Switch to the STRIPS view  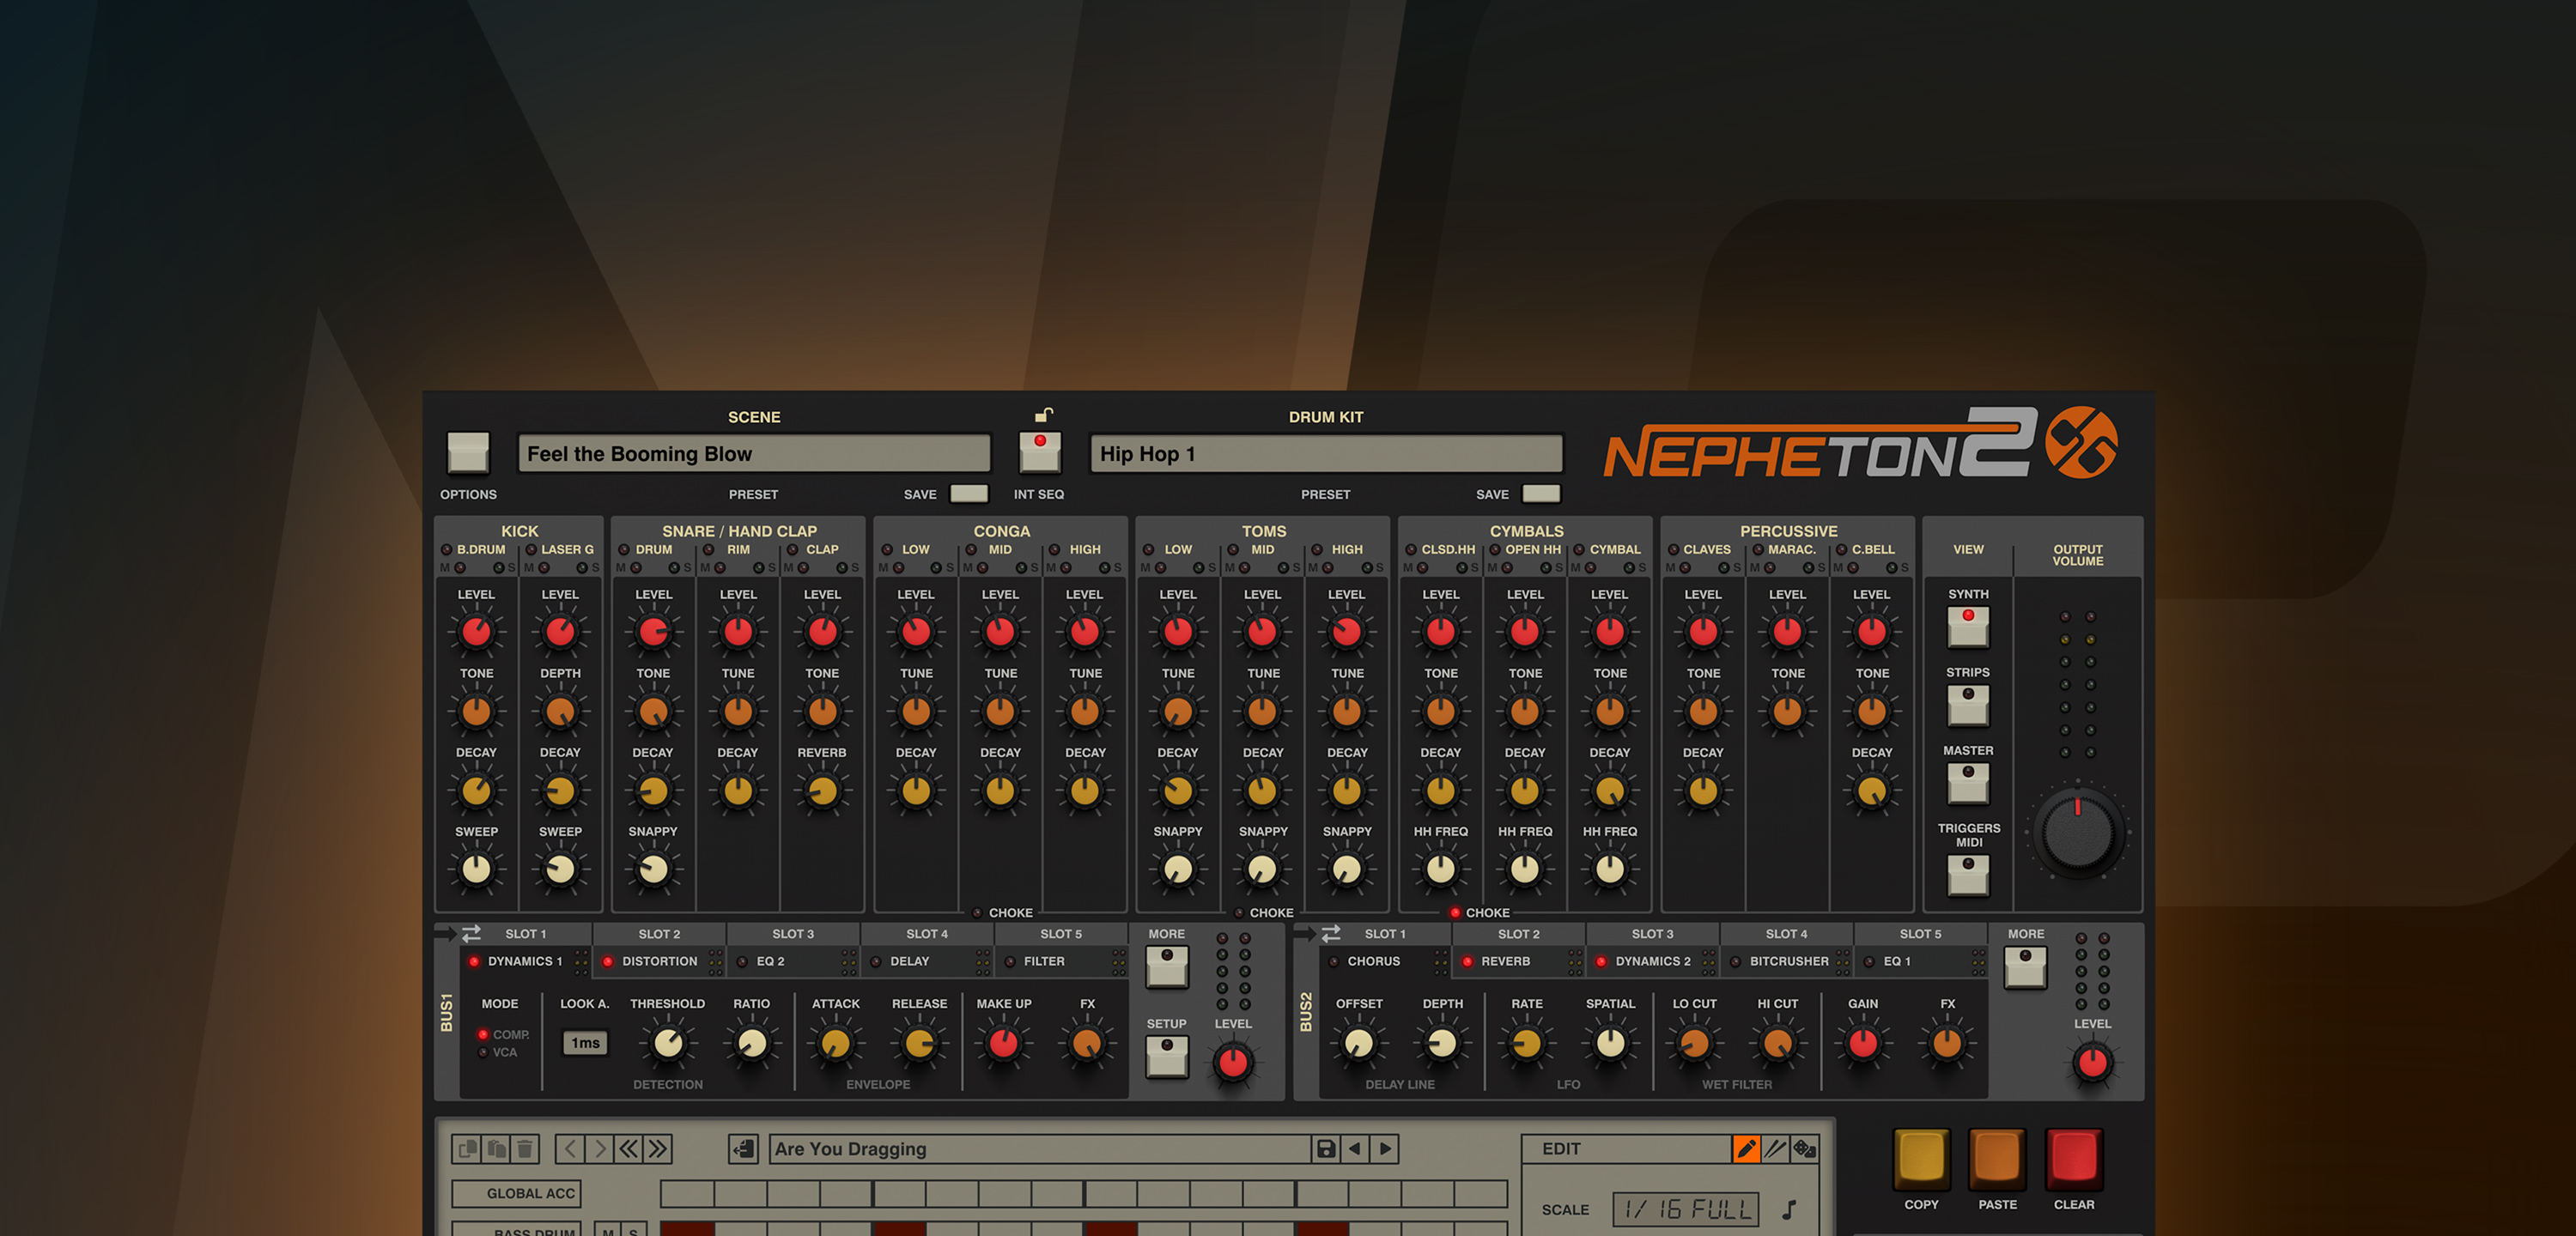[x=1967, y=706]
